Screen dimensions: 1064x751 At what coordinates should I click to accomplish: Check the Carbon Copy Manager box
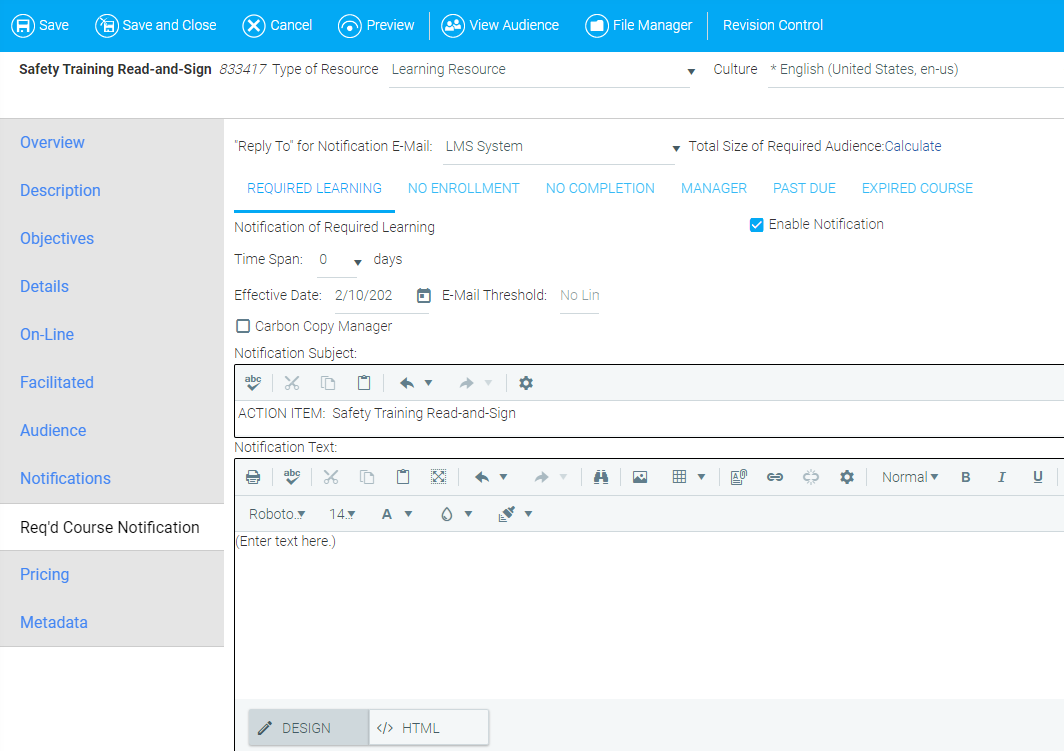coord(243,326)
